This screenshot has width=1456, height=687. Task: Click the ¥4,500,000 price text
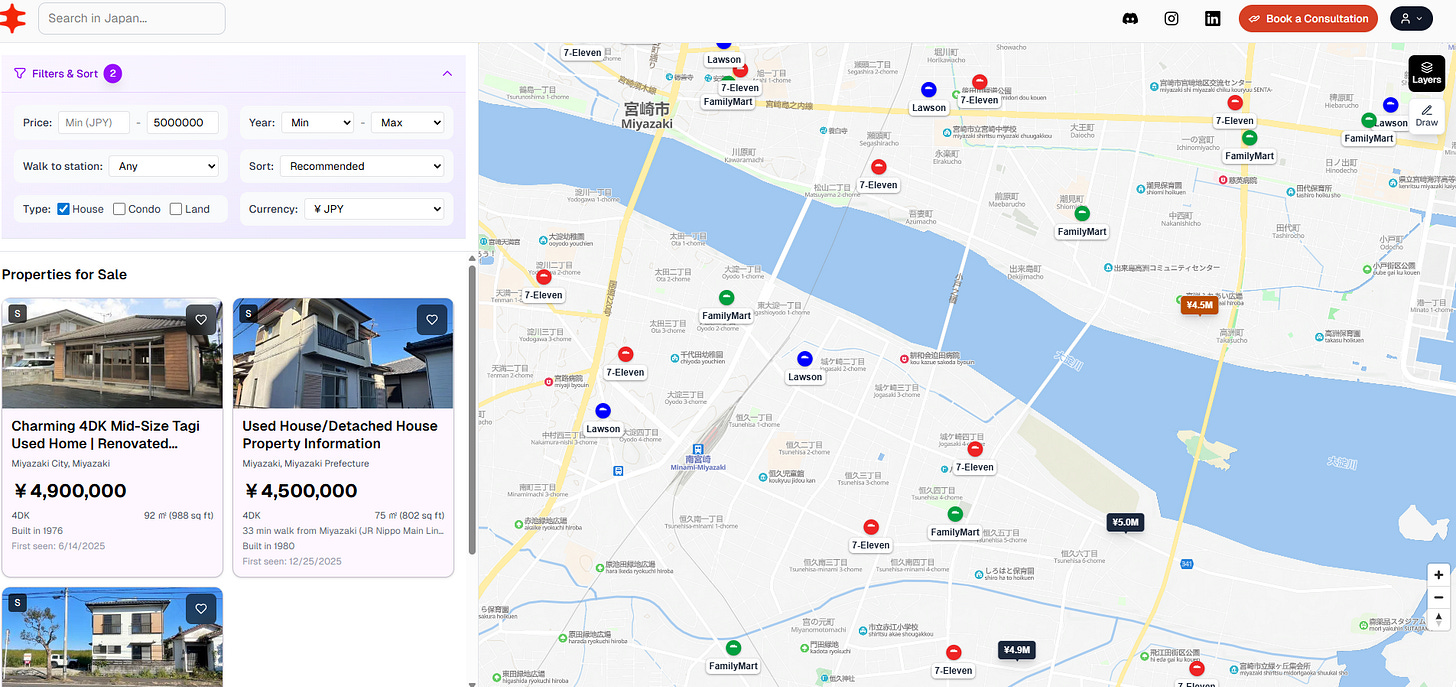[300, 491]
